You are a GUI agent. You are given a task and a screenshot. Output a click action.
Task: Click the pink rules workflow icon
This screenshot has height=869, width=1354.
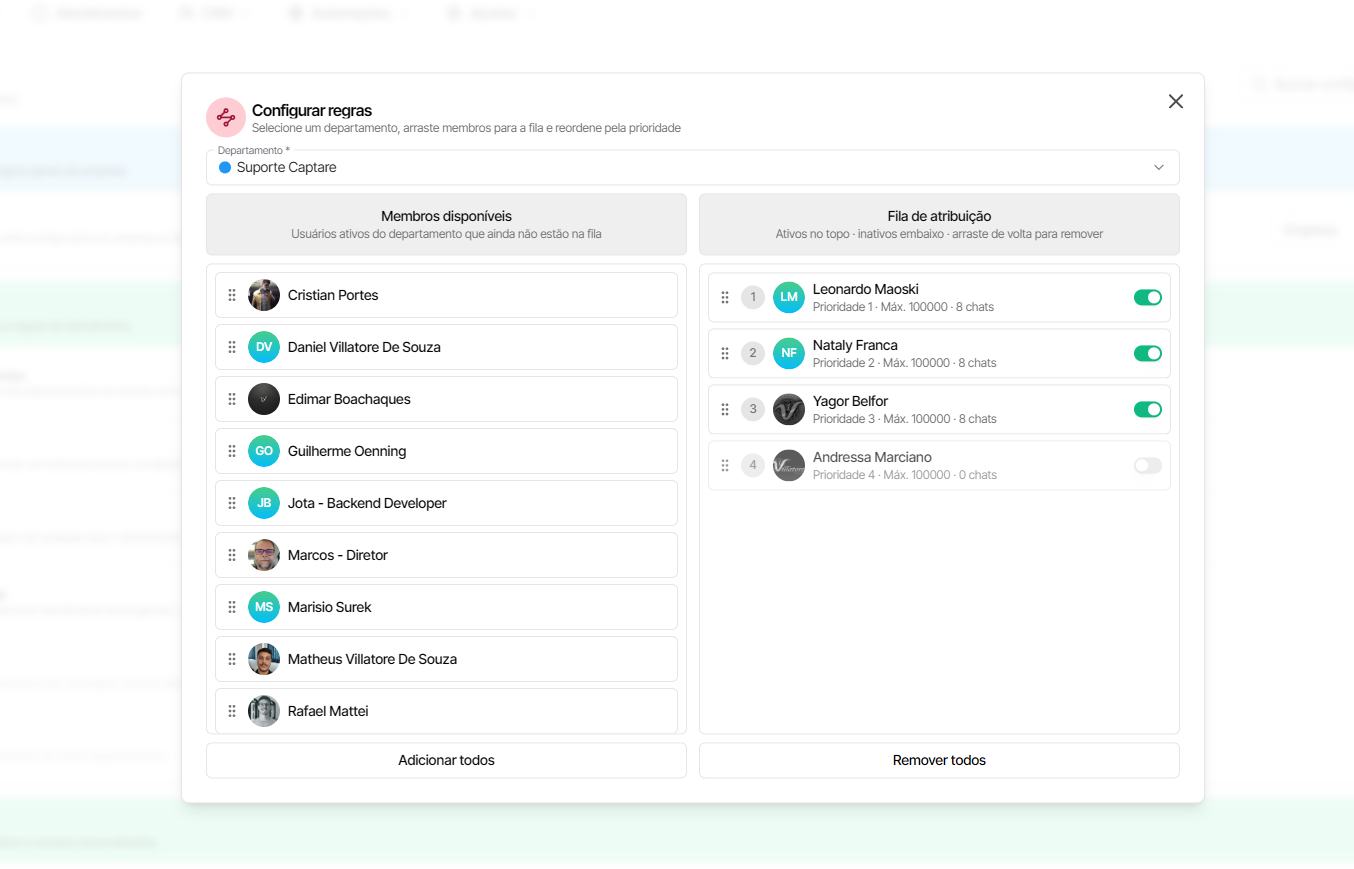coord(226,117)
